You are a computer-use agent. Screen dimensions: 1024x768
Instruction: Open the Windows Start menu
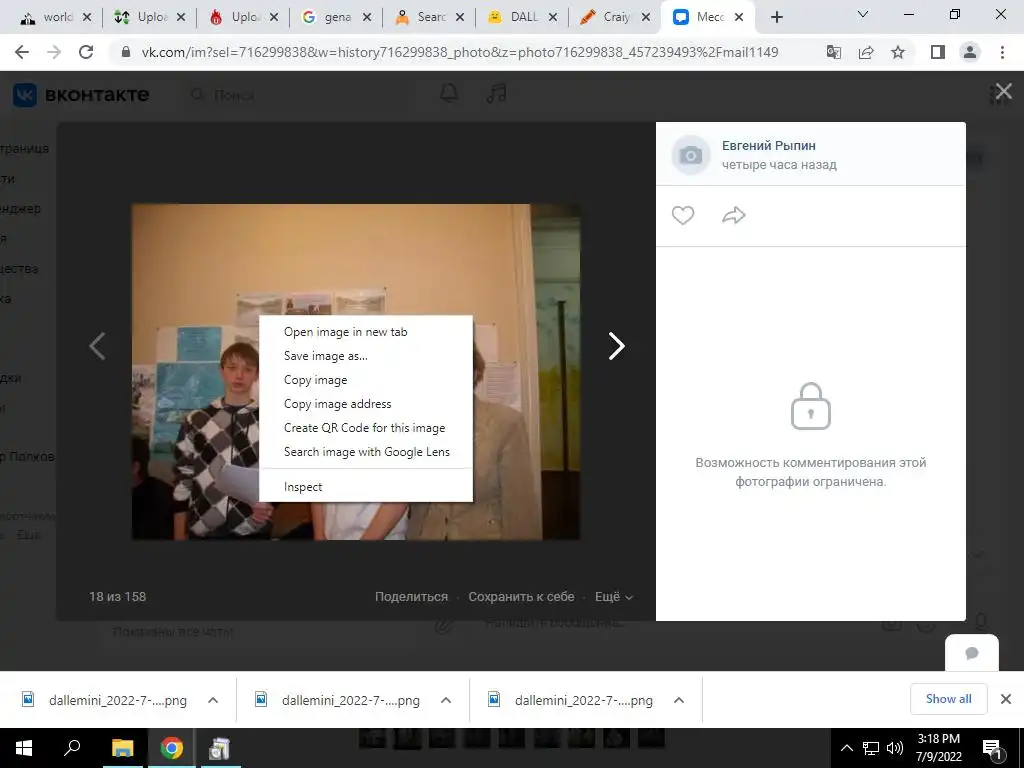point(23,748)
